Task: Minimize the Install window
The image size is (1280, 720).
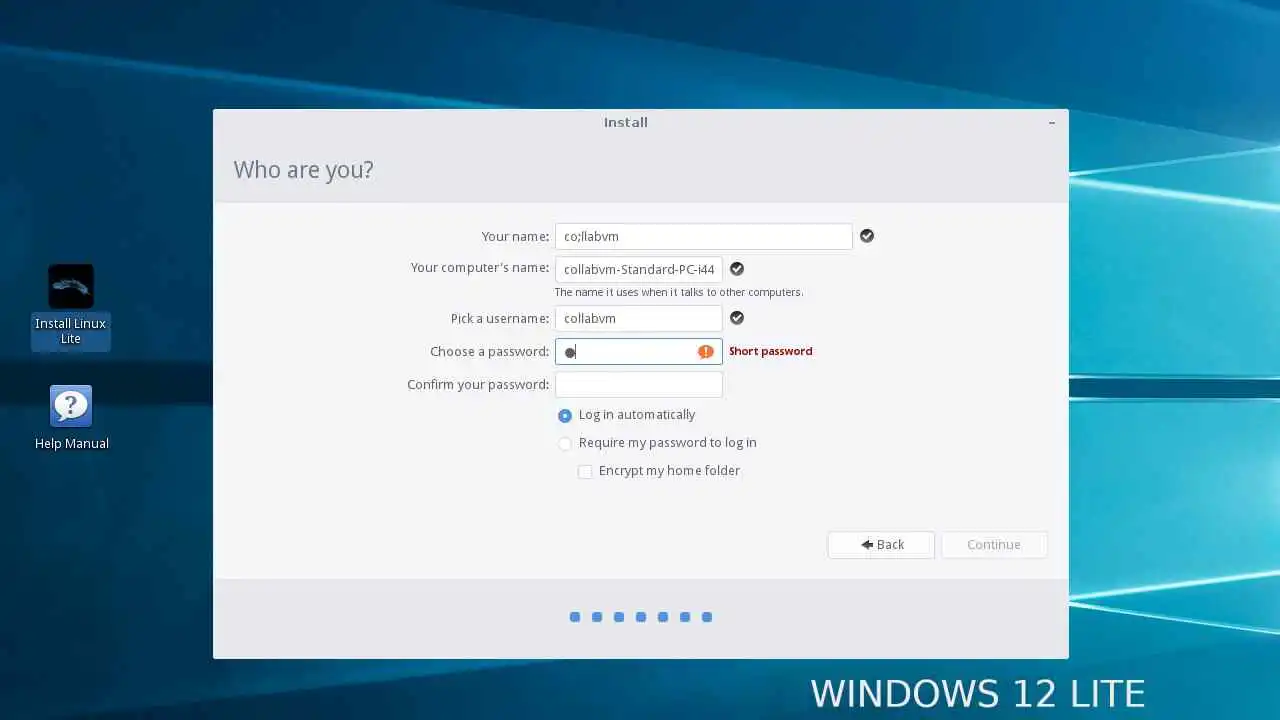Action: pyautogui.click(x=1051, y=122)
